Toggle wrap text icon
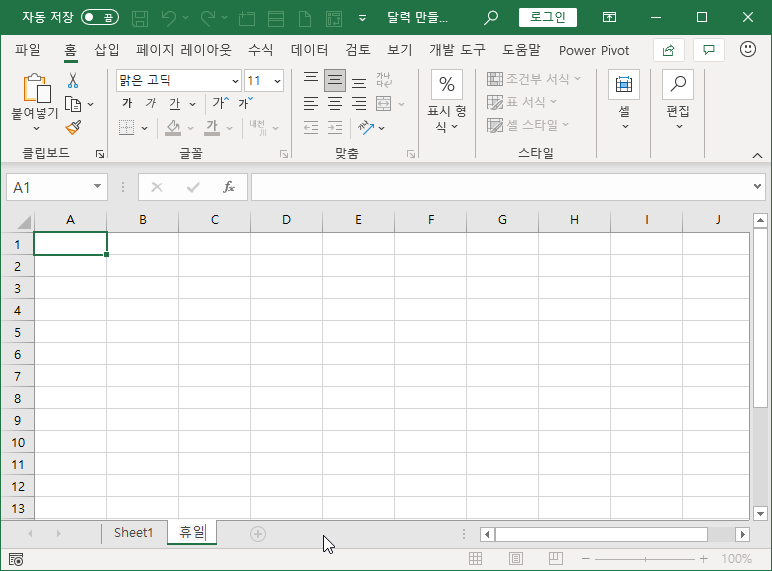 384,80
